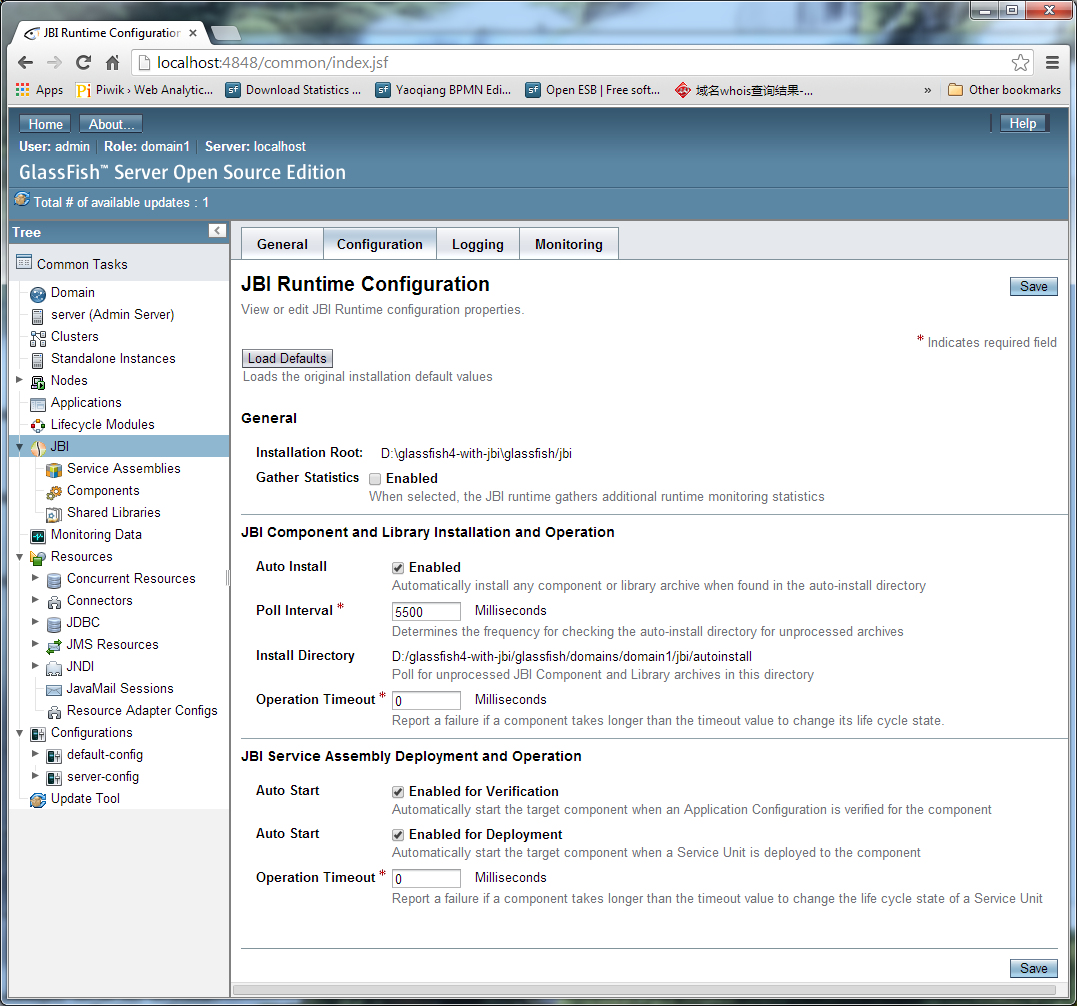This screenshot has width=1077, height=1006.
Task: Reload the page in browser
Action: click(x=83, y=62)
